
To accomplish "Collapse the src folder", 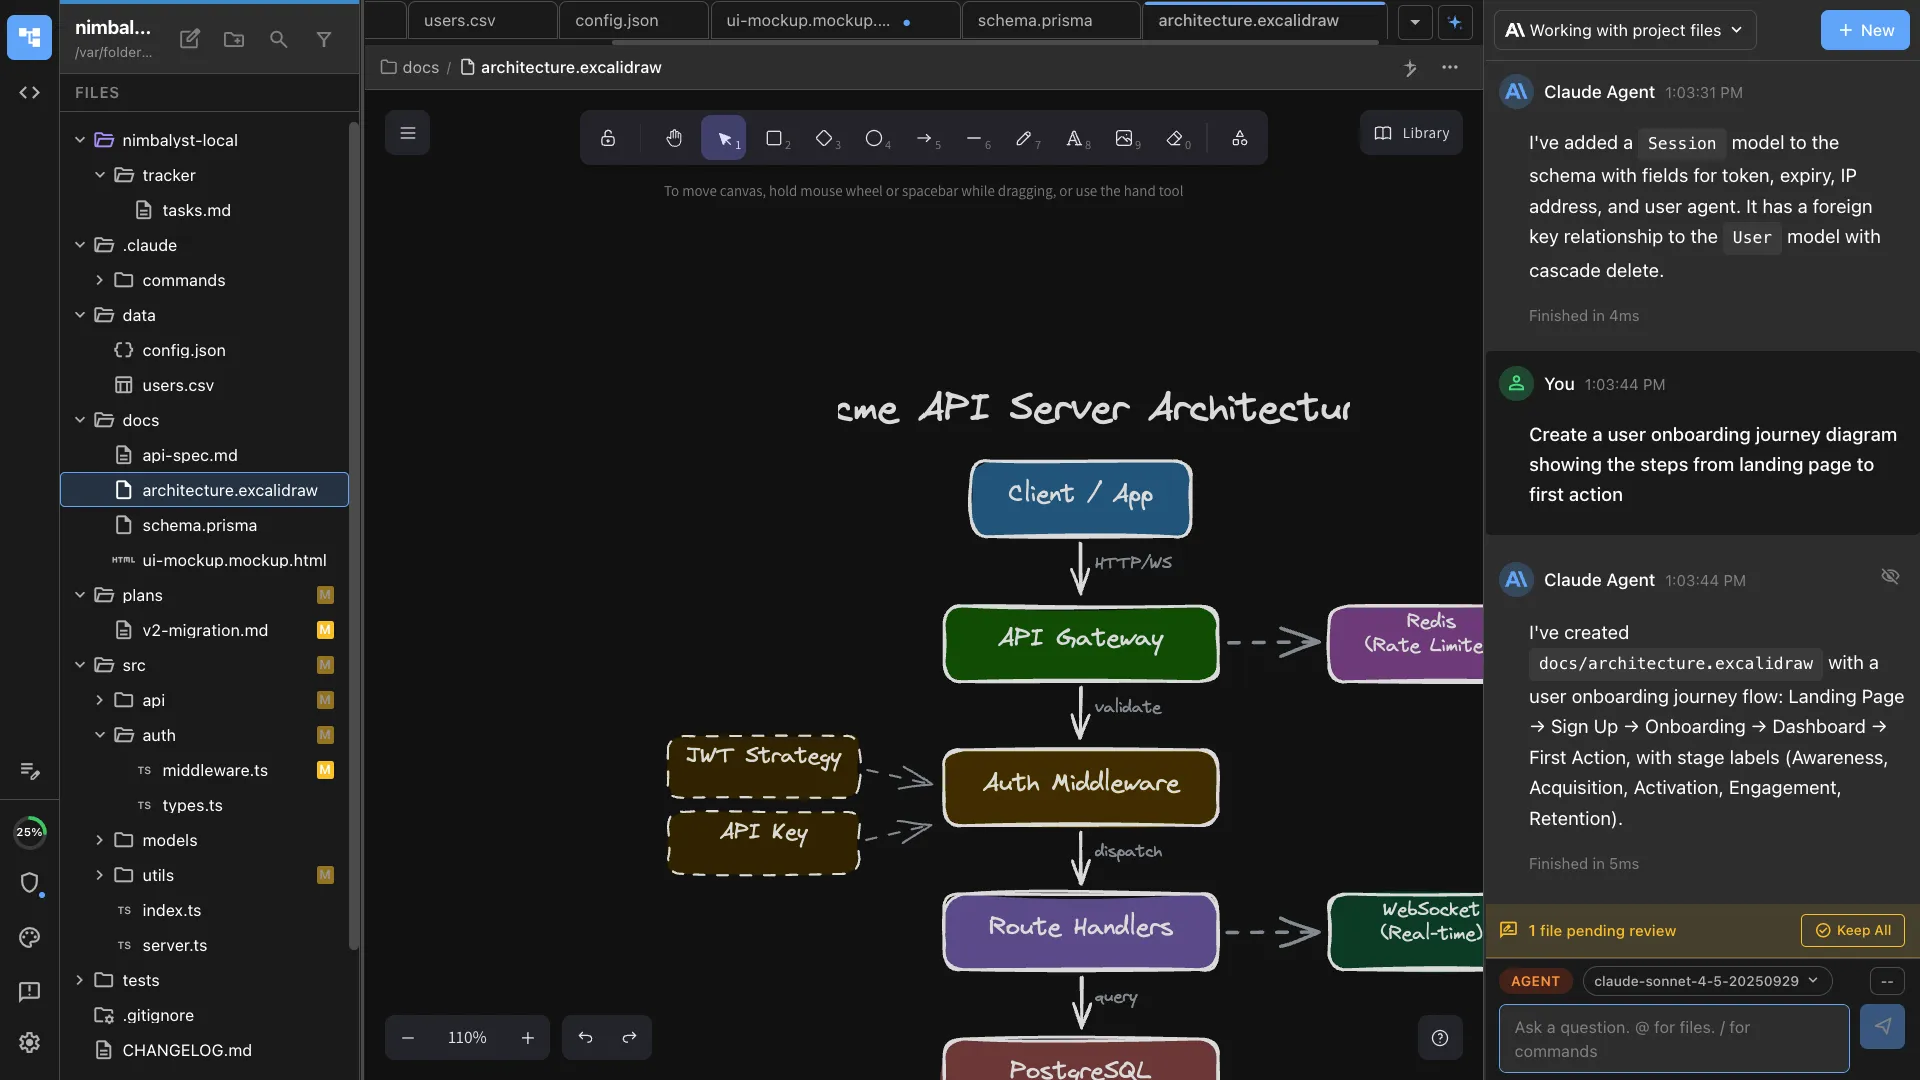I will click(x=80, y=665).
